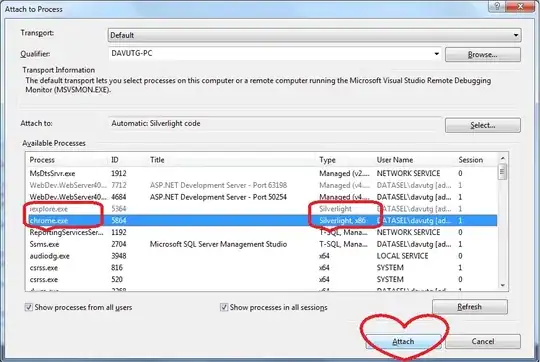Click the Qualifier text field
540x362 pixels.
point(270,54)
